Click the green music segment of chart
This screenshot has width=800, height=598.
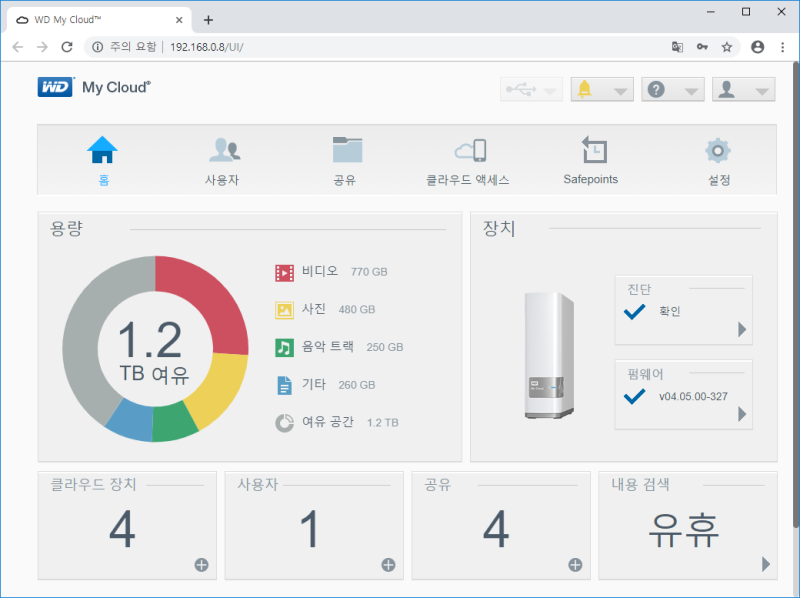coord(173,421)
